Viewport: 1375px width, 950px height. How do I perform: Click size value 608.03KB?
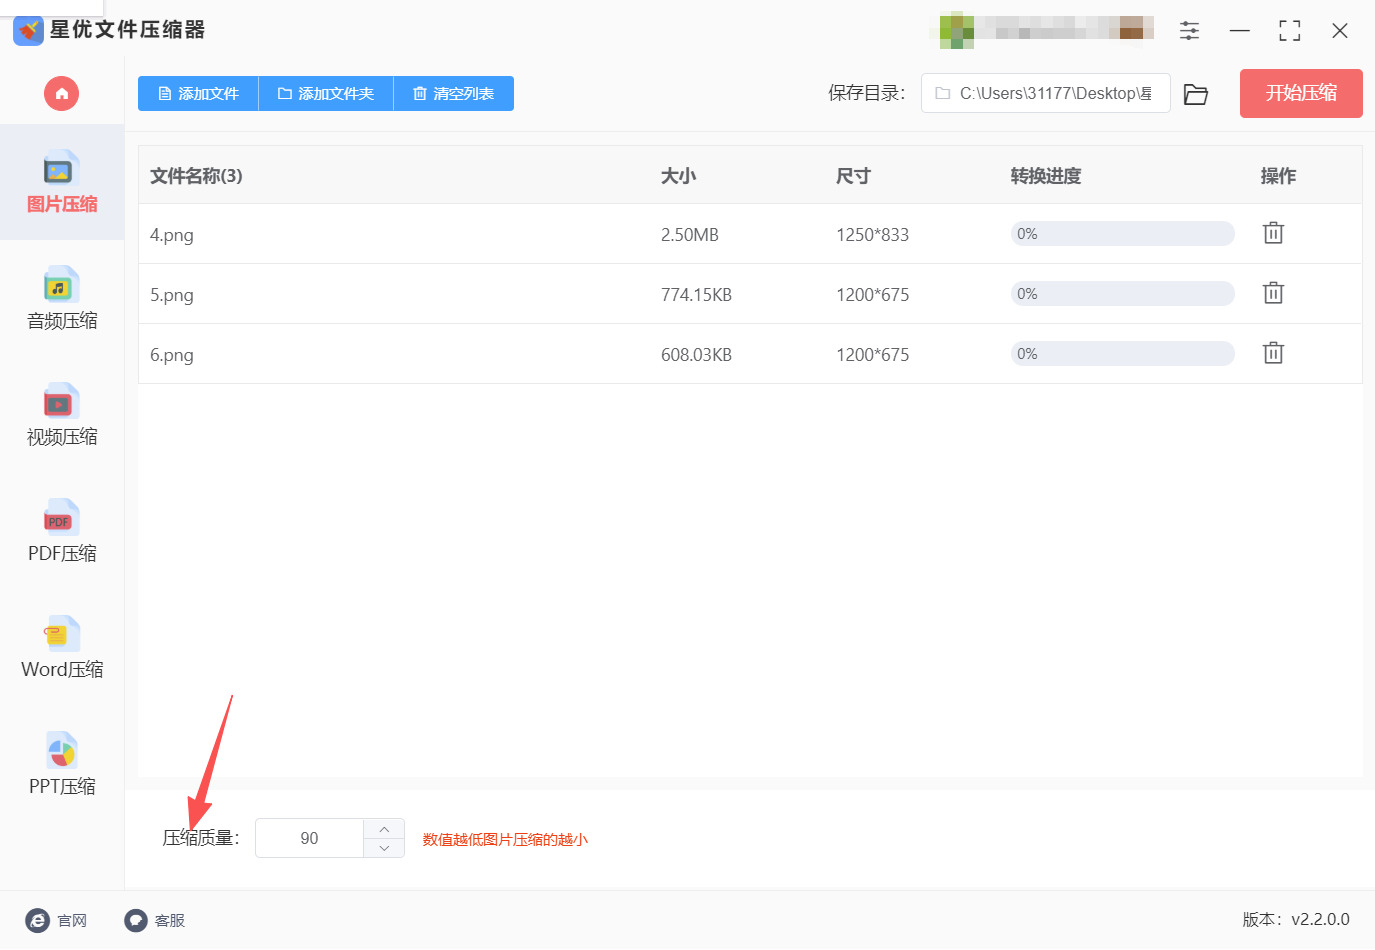697,355
